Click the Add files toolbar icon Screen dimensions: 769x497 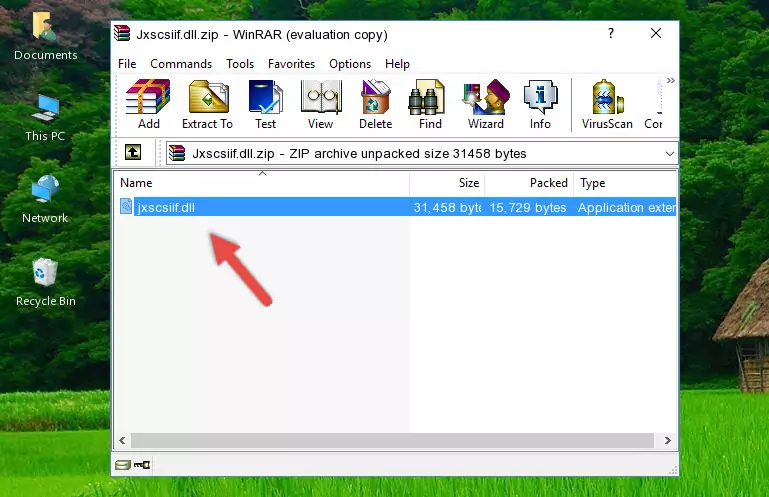(148, 104)
